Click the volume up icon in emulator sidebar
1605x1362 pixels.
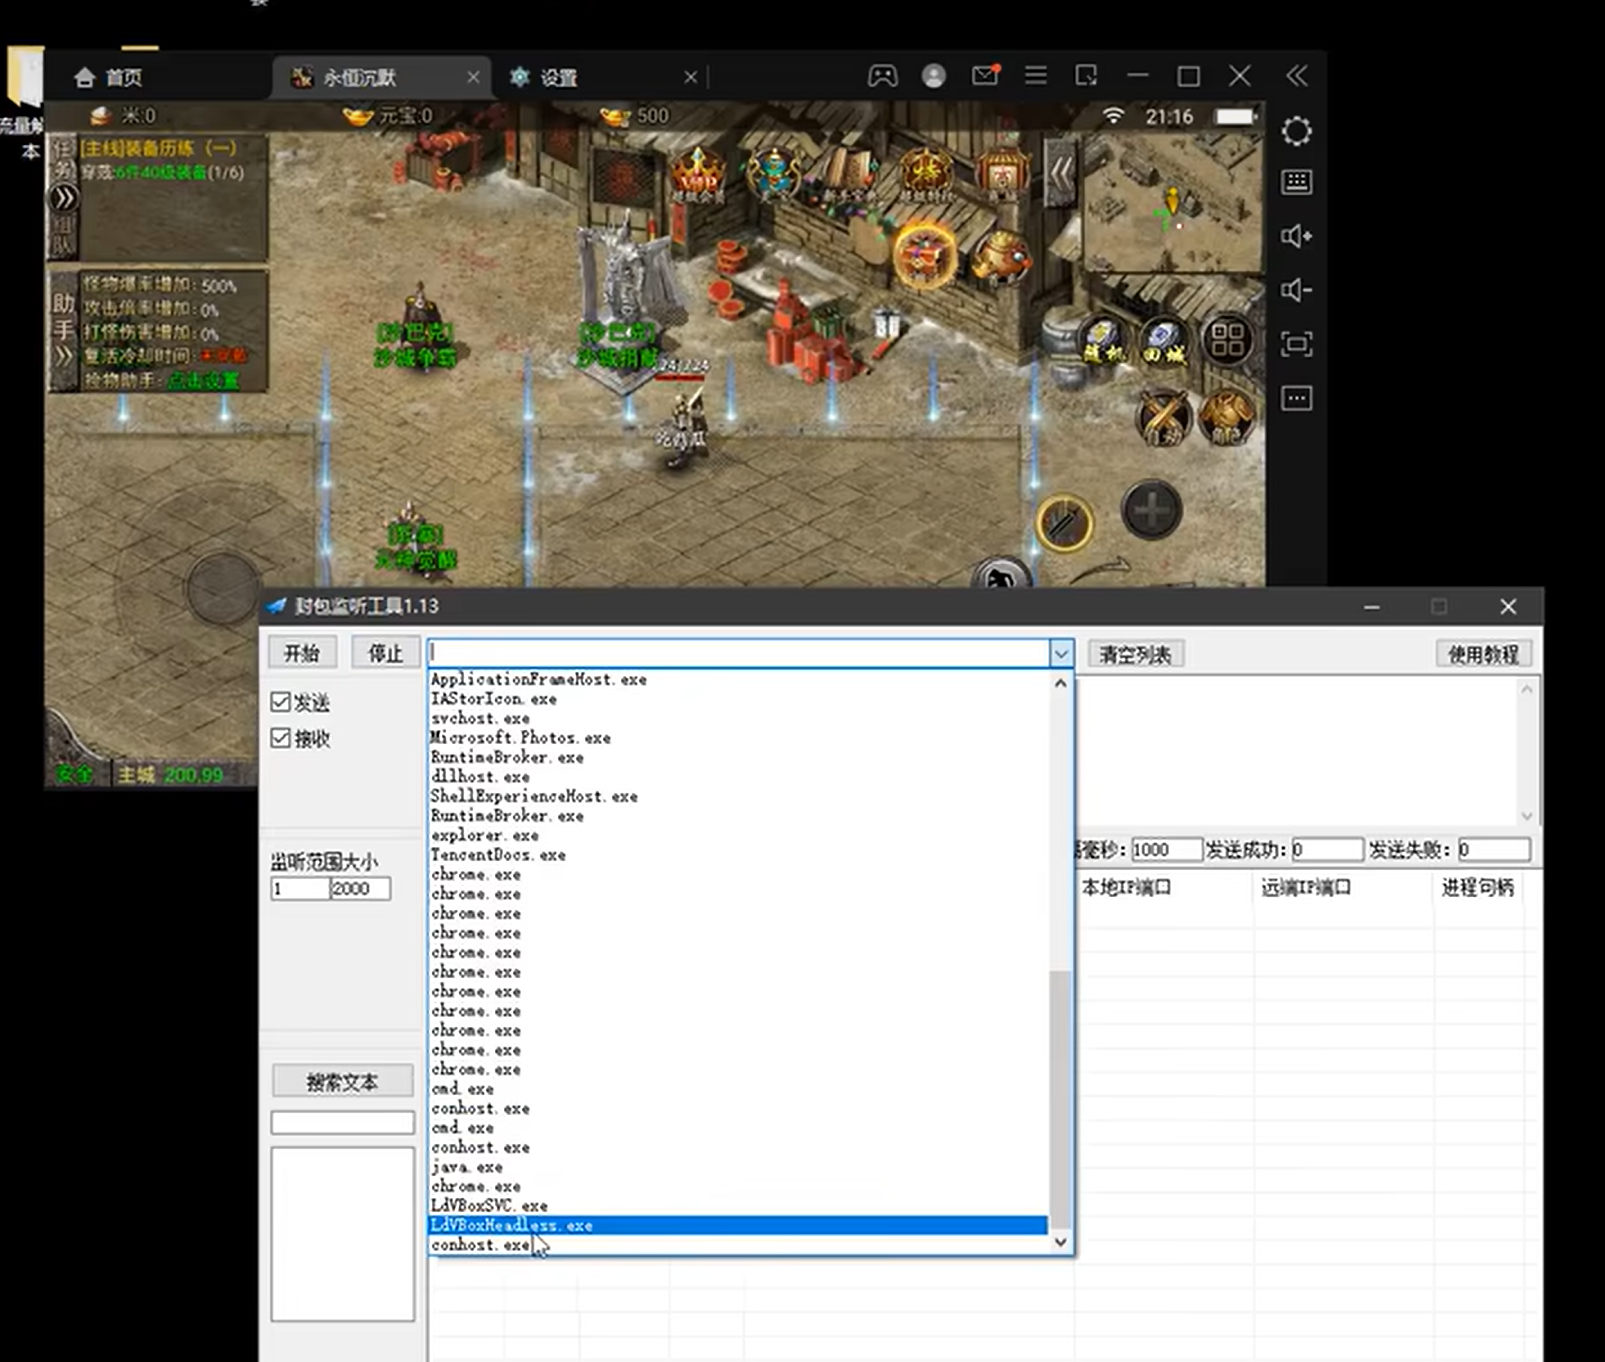pyautogui.click(x=1297, y=236)
